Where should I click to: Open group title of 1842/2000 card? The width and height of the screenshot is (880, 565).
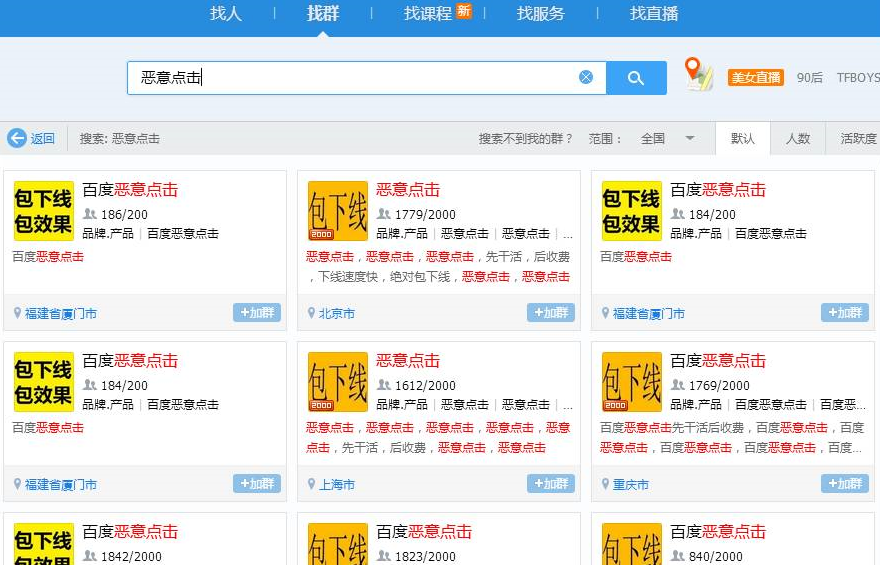(x=130, y=532)
